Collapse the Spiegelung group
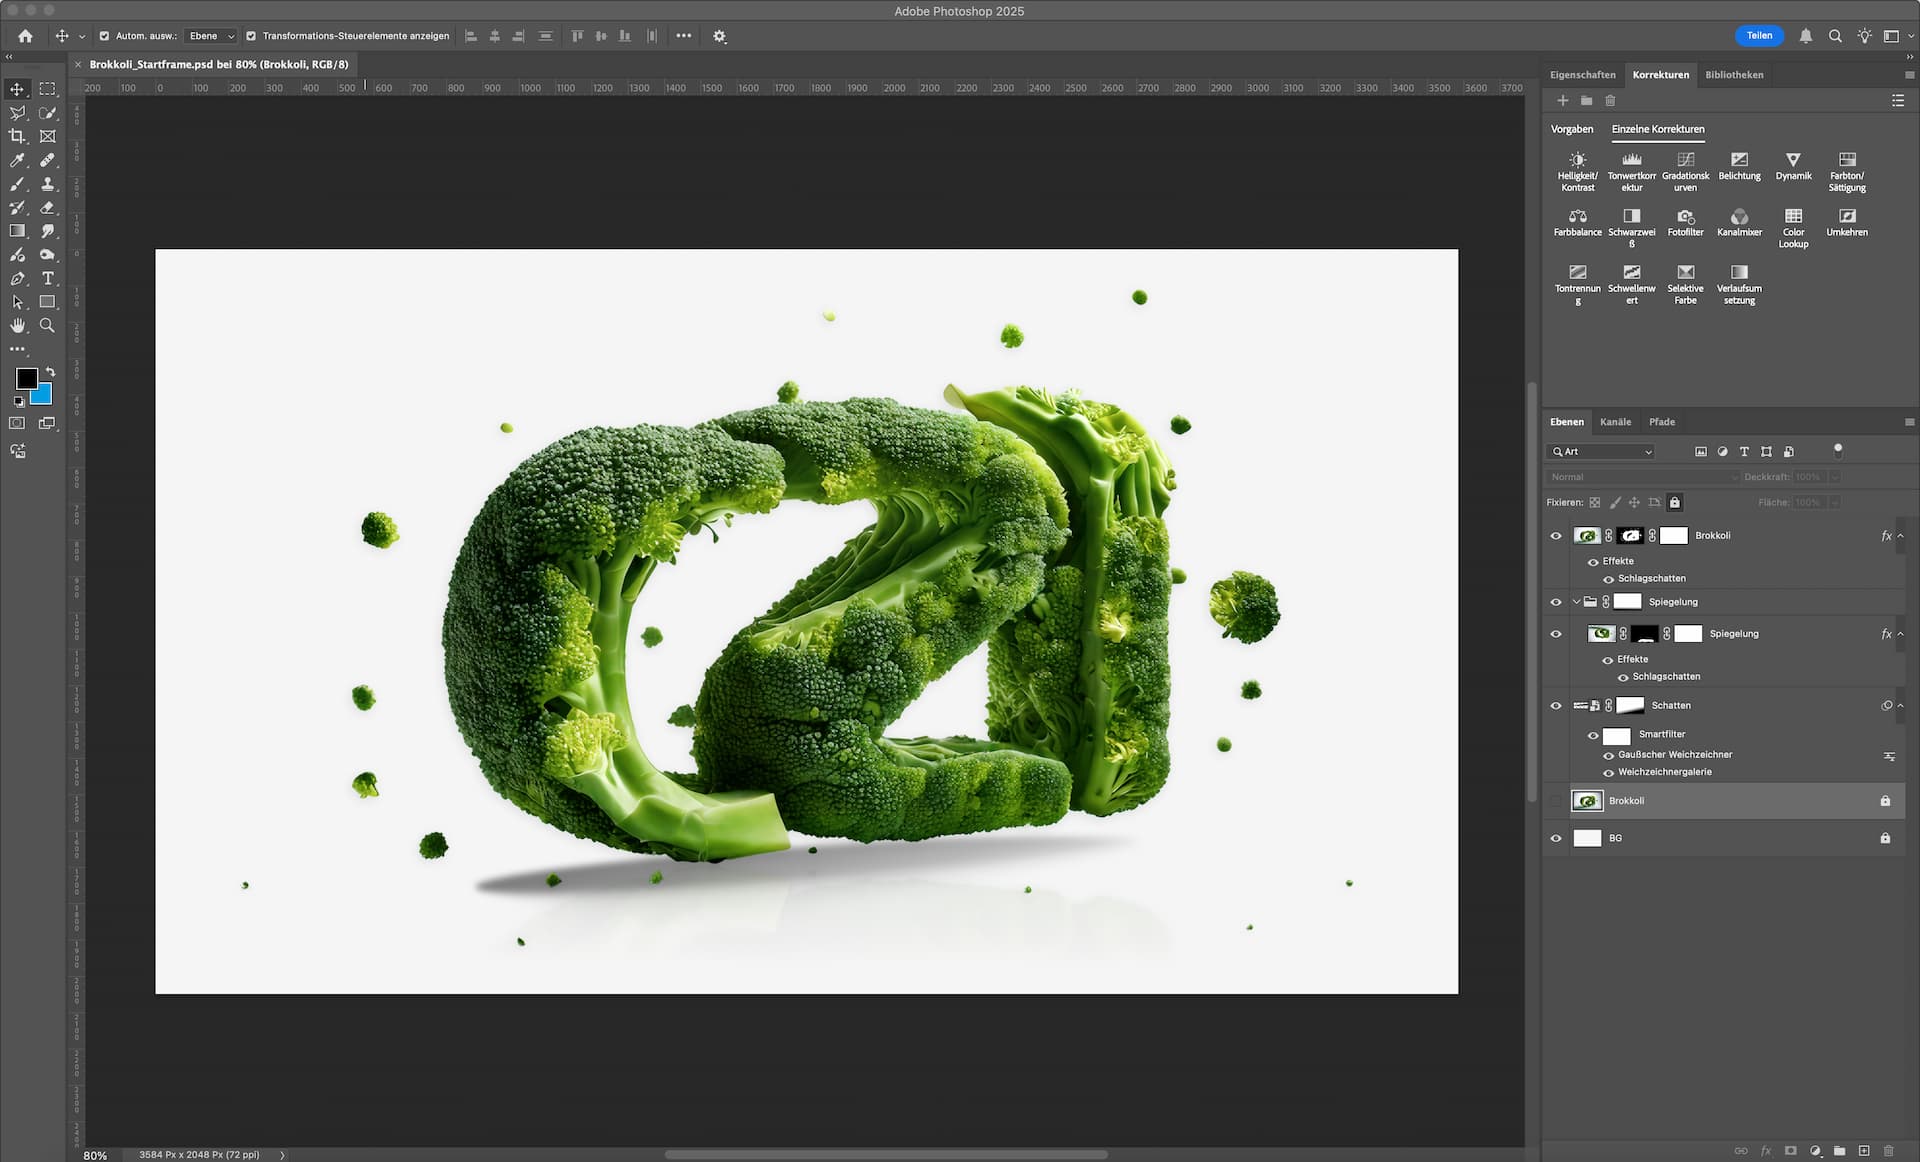 1576,602
